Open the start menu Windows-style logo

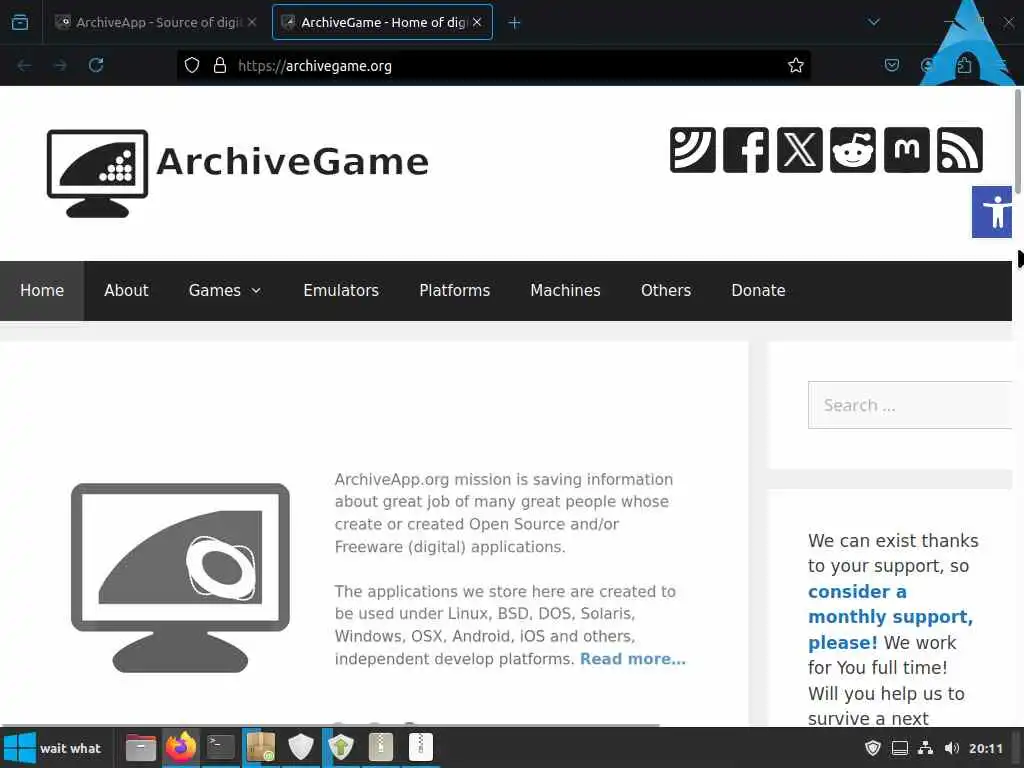click(x=20, y=748)
